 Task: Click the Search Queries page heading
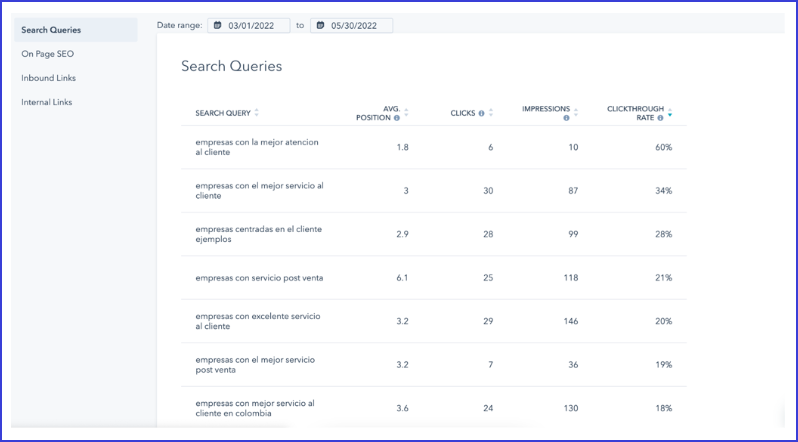pyautogui.click(x=232, y=66)
